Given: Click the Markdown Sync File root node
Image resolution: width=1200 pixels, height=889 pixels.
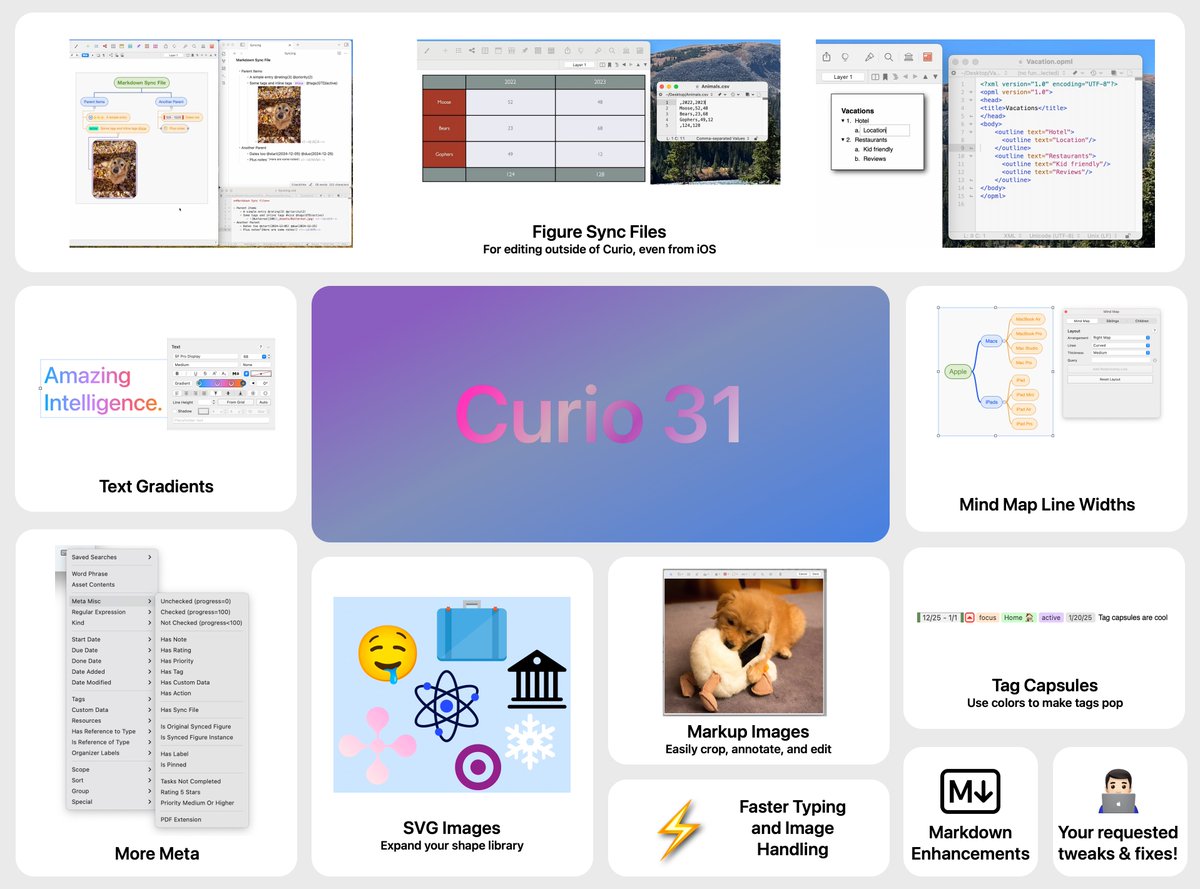Looking at the screenshot, I should (x=140, y=82).
